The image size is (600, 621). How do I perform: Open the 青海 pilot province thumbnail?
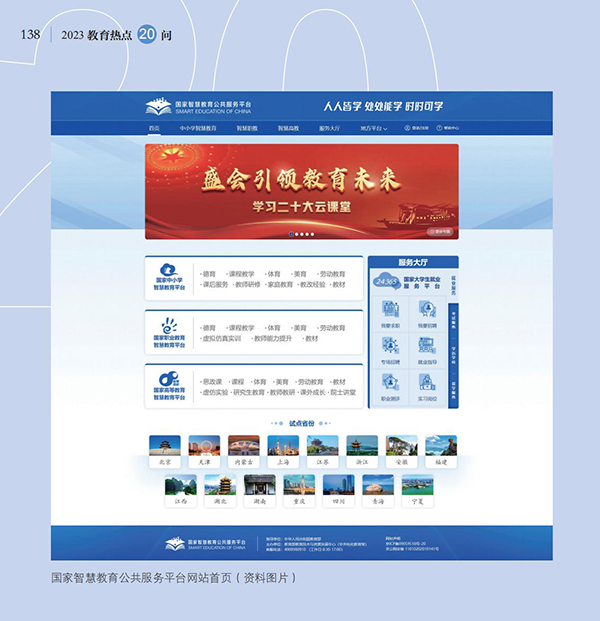click(378, 491)
